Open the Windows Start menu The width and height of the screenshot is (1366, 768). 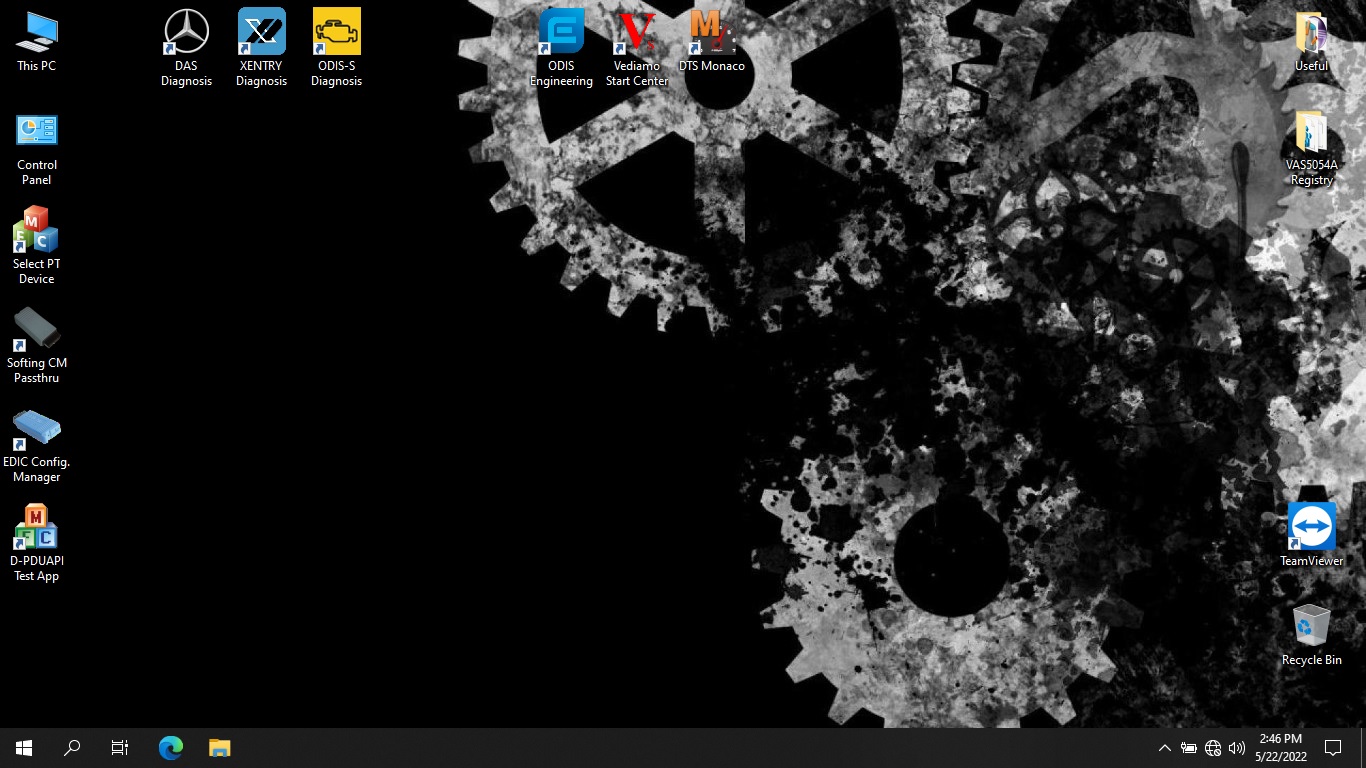point(24,748)
